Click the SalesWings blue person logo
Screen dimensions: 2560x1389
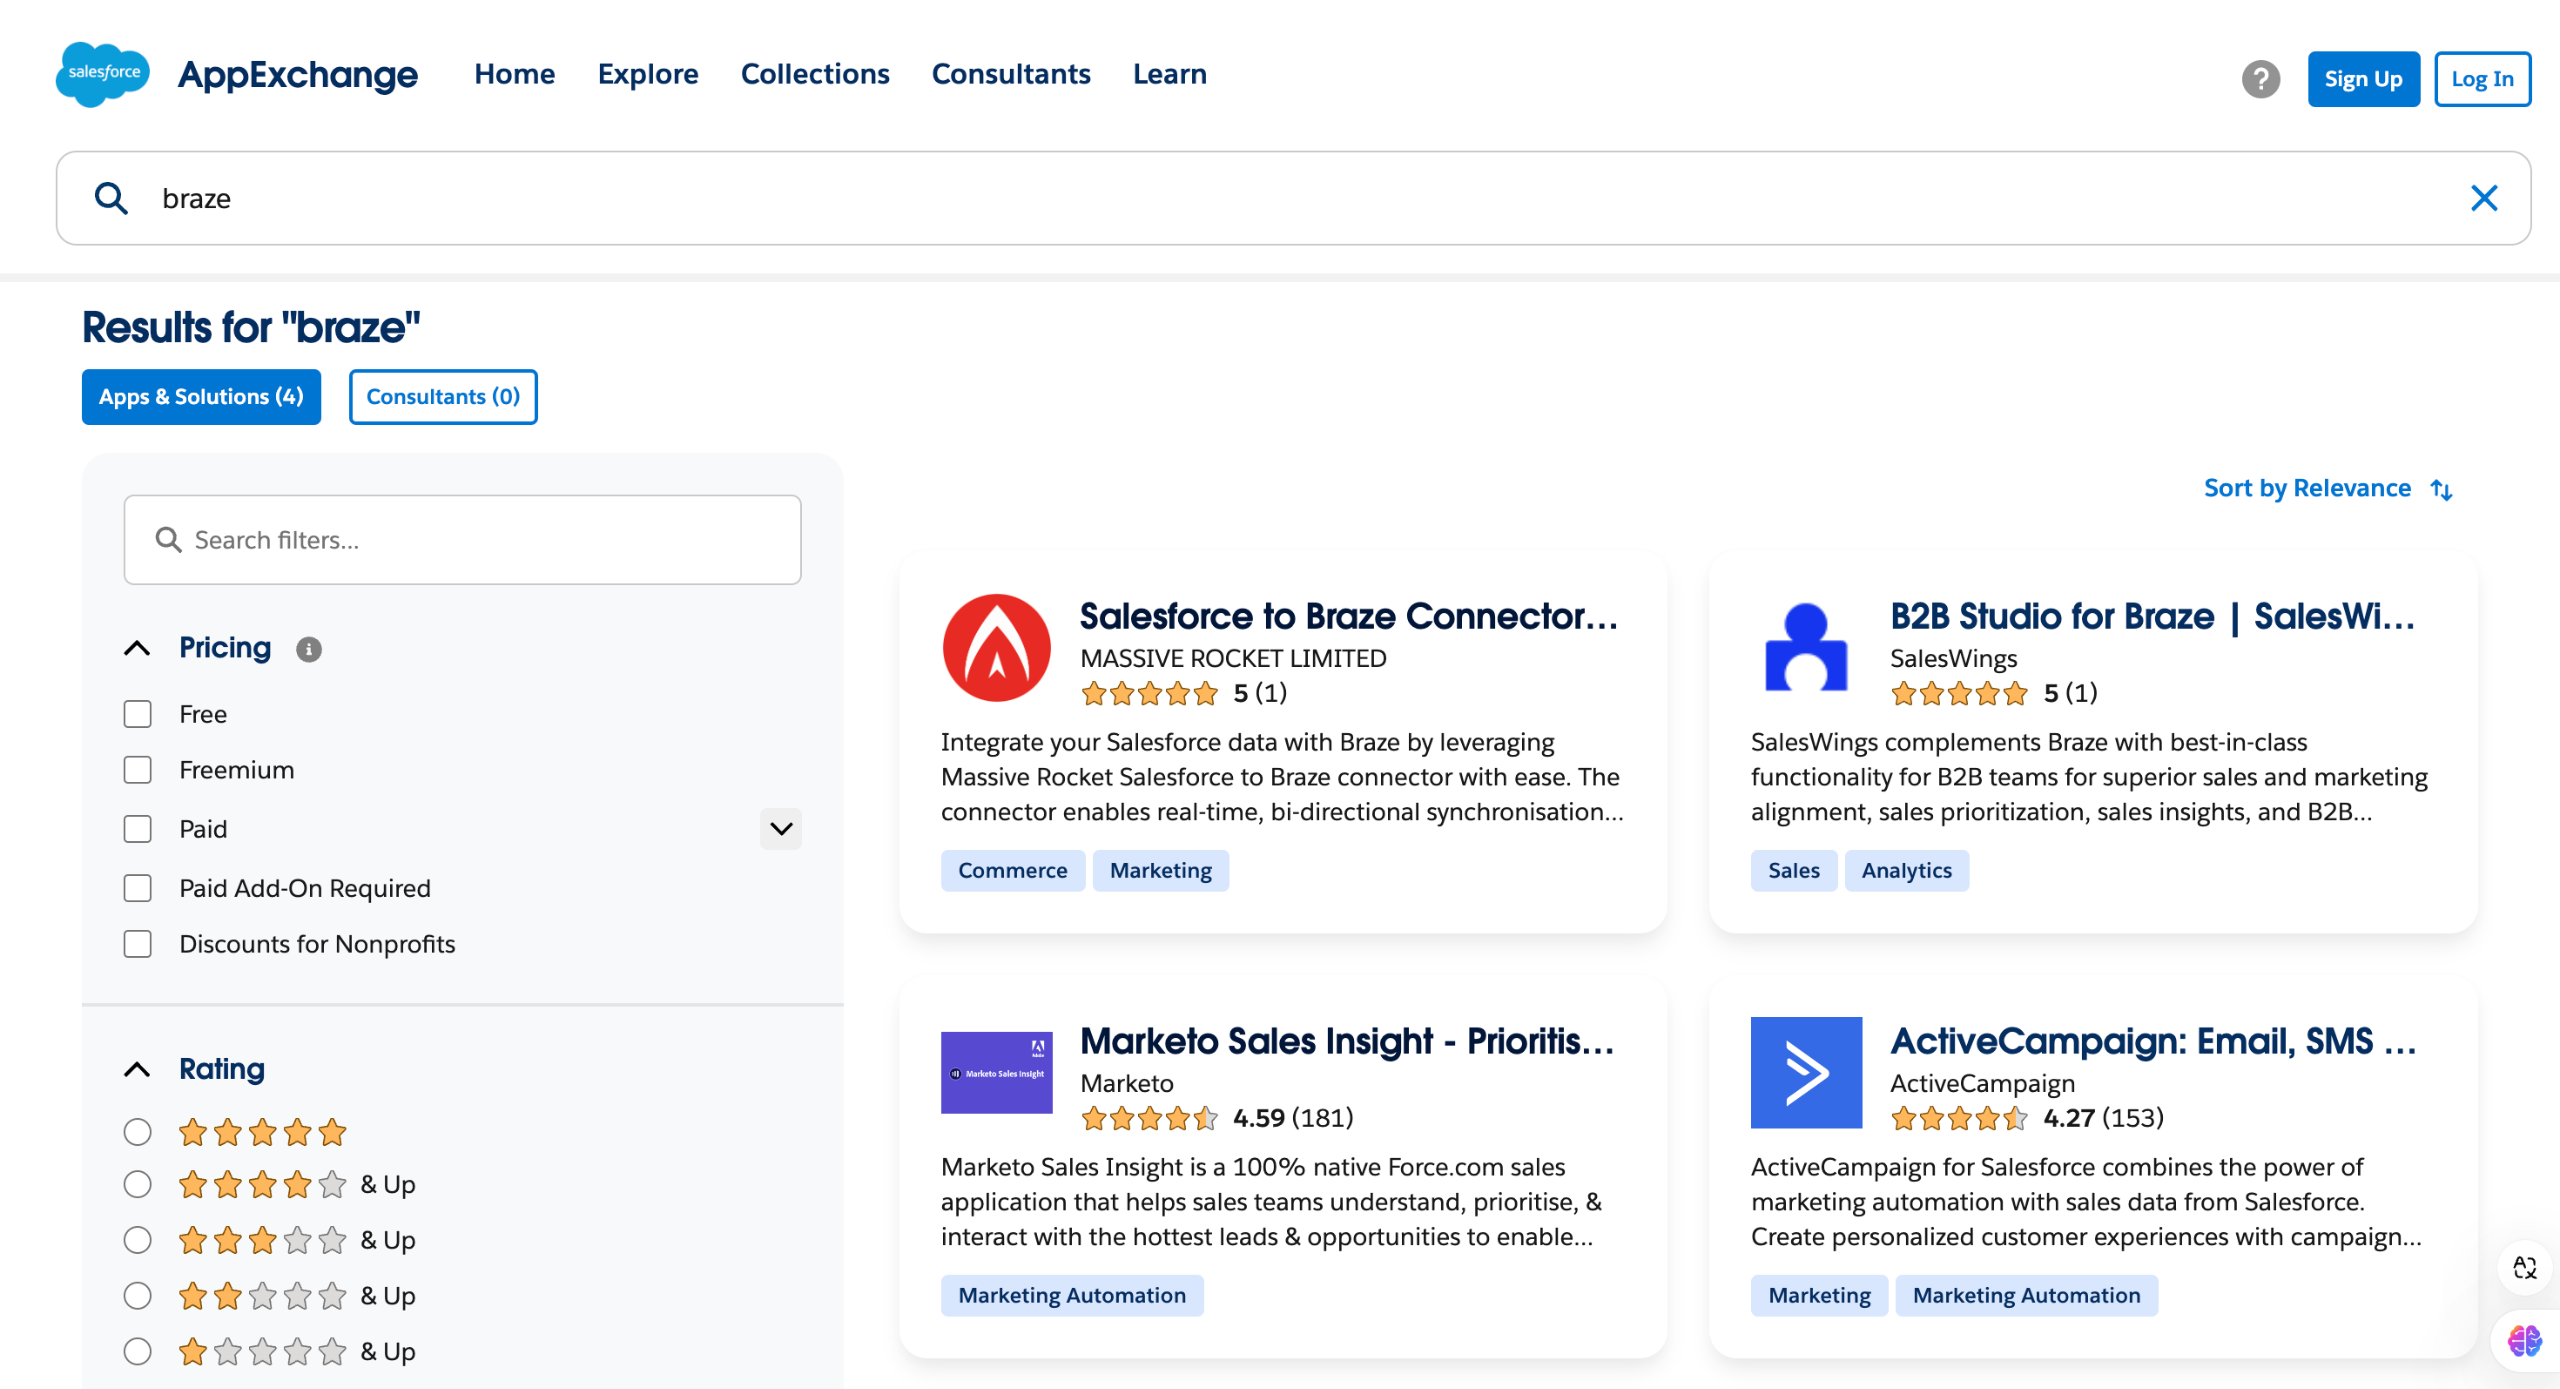1806,648
